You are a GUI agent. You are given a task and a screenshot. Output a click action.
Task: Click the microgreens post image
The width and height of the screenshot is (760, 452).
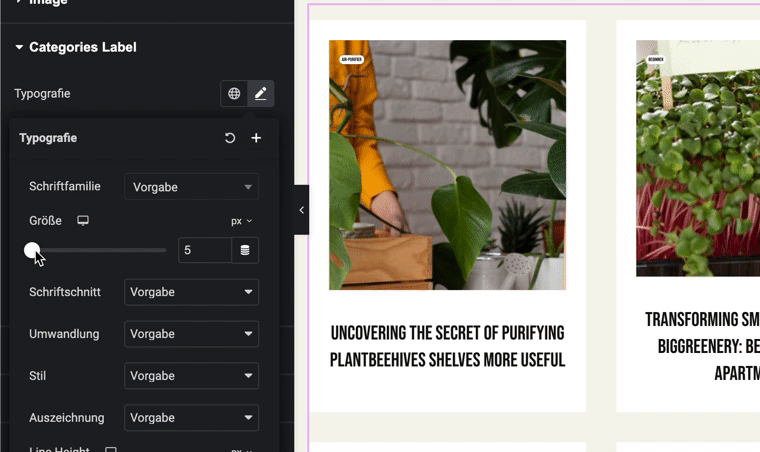pos(698,158)
